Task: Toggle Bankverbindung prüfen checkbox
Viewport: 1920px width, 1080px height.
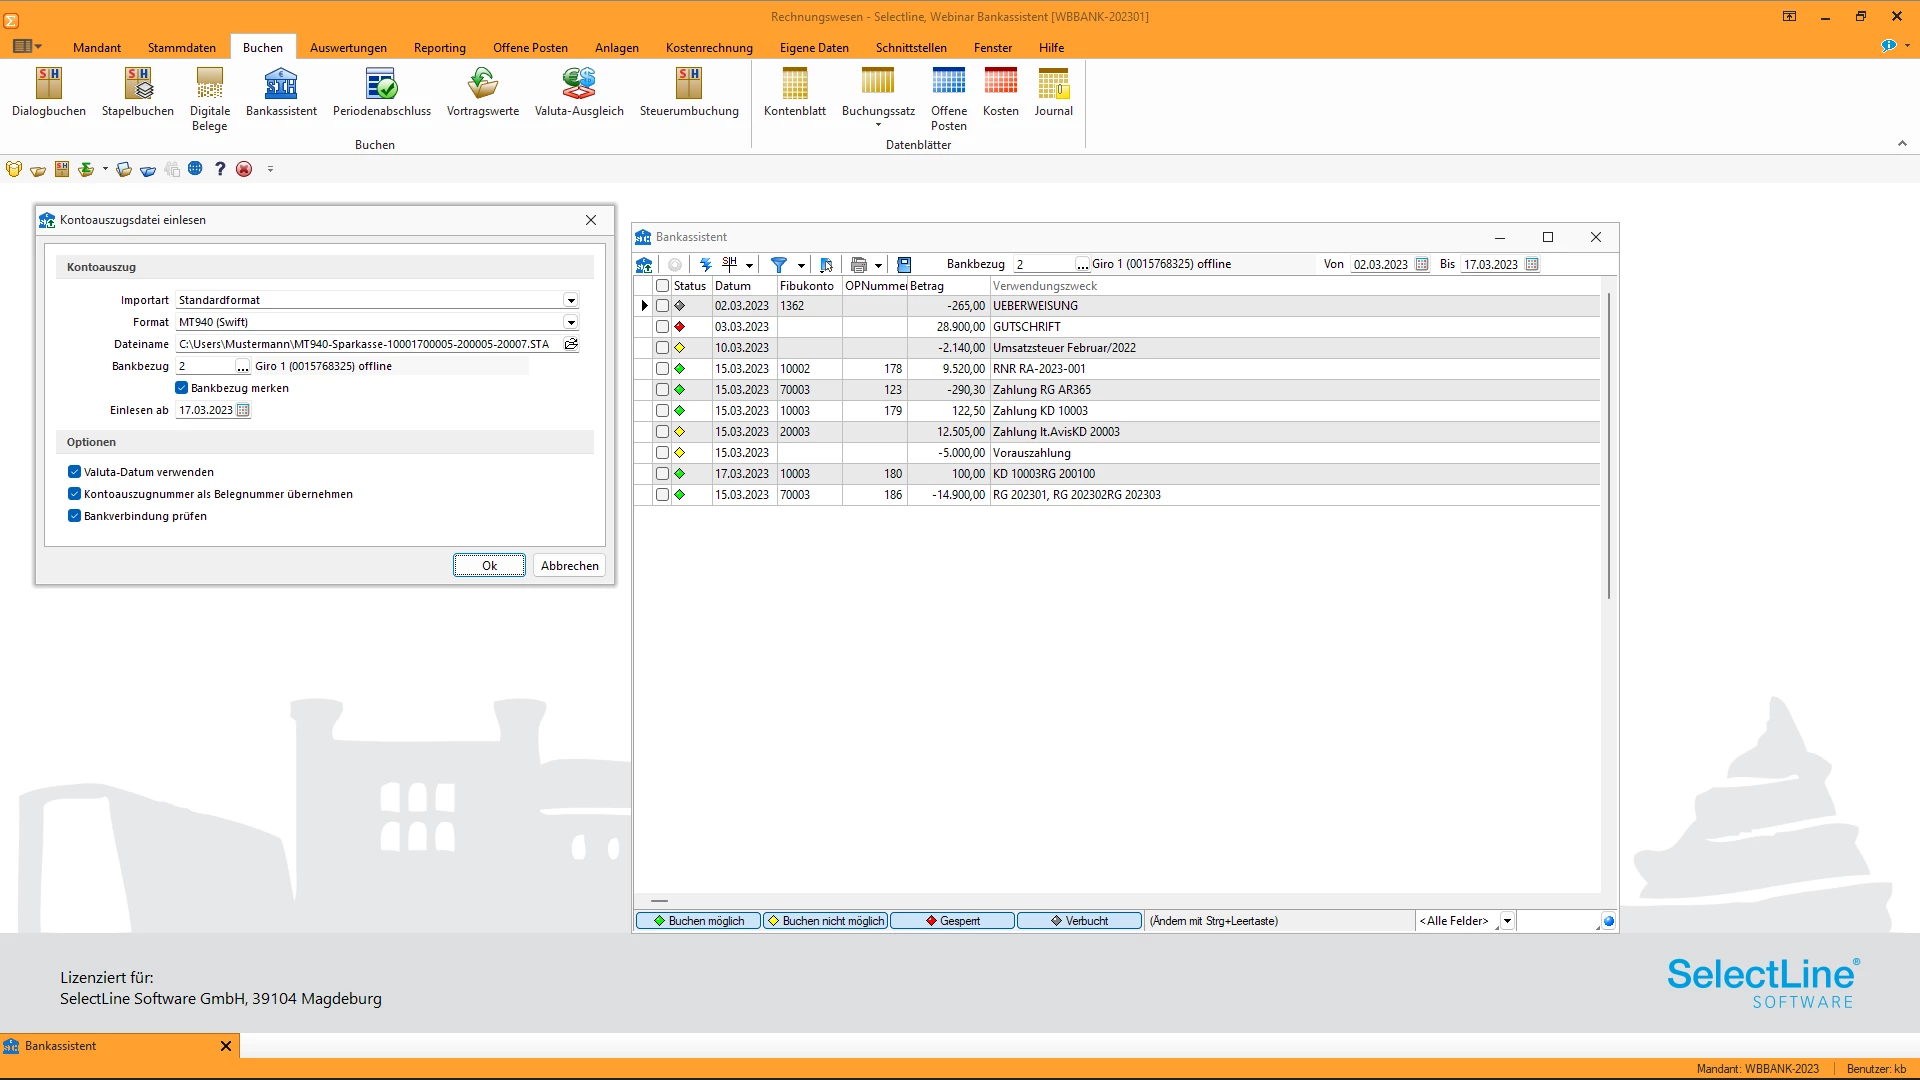Action: [74, 516]
